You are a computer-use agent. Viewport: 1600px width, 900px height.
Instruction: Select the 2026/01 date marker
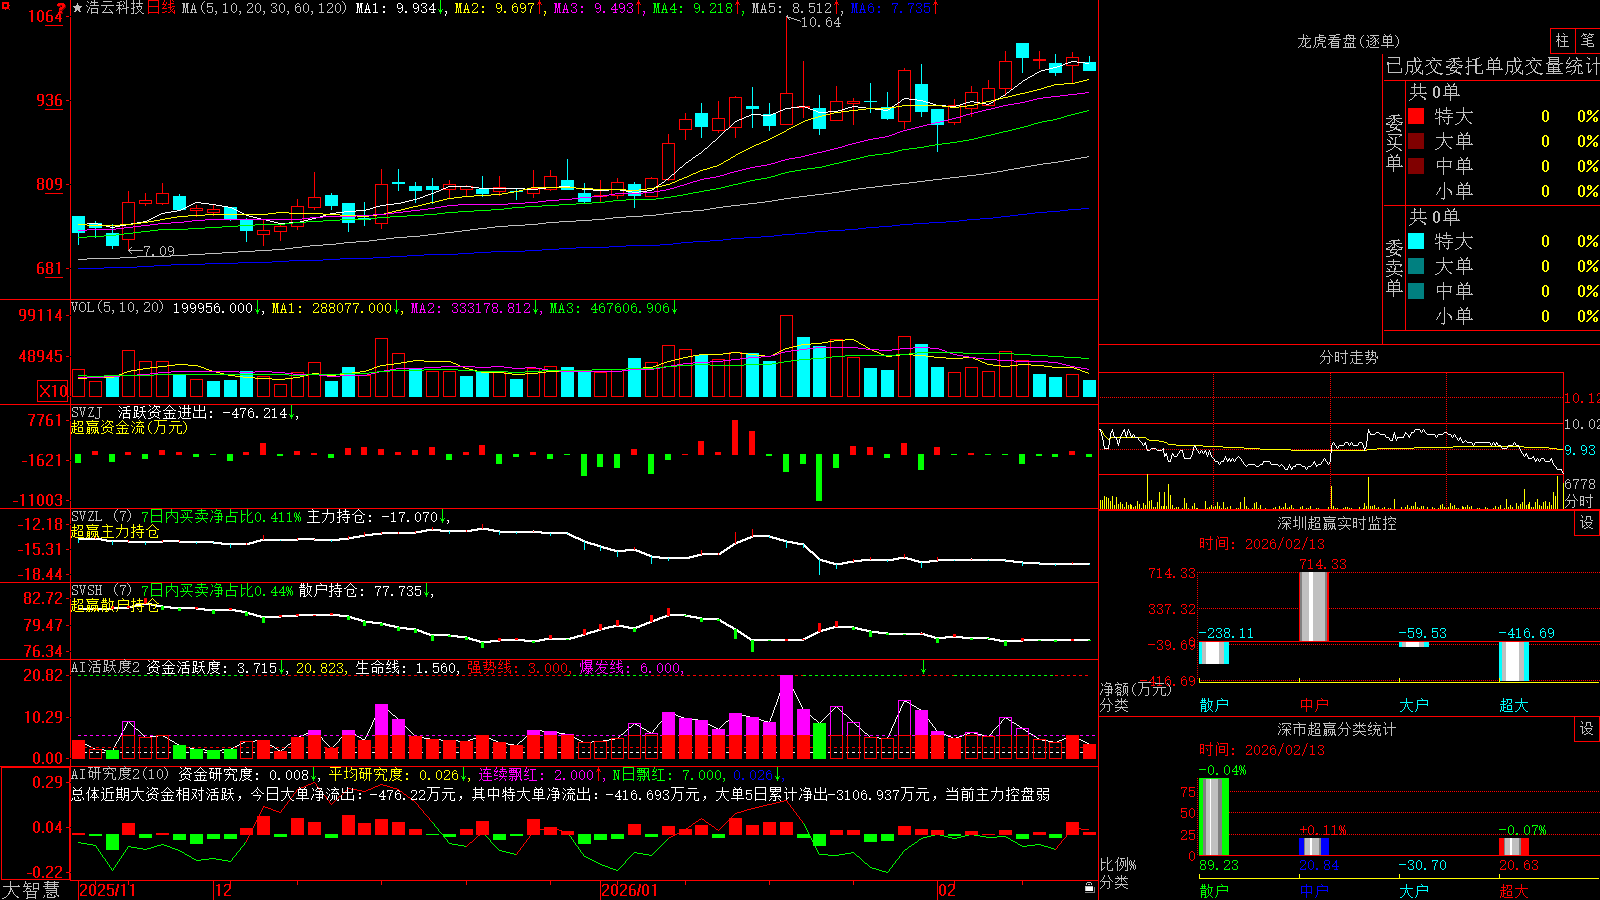630,890
